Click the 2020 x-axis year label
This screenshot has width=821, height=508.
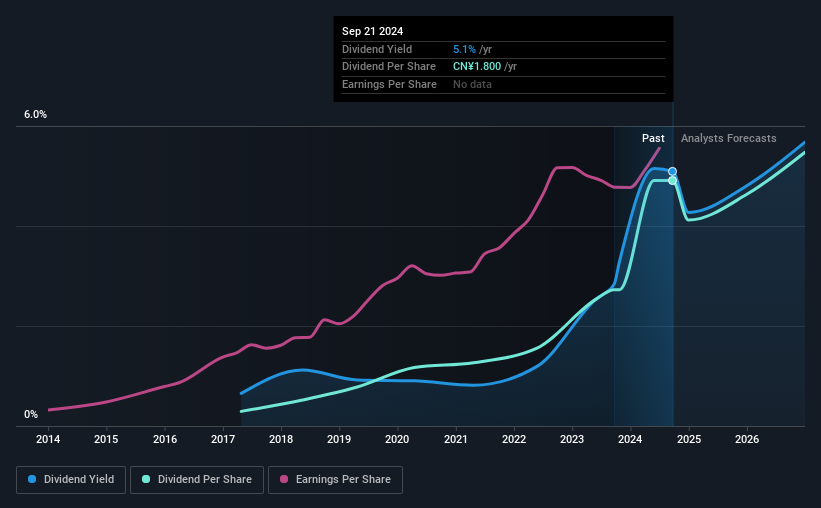397,439
